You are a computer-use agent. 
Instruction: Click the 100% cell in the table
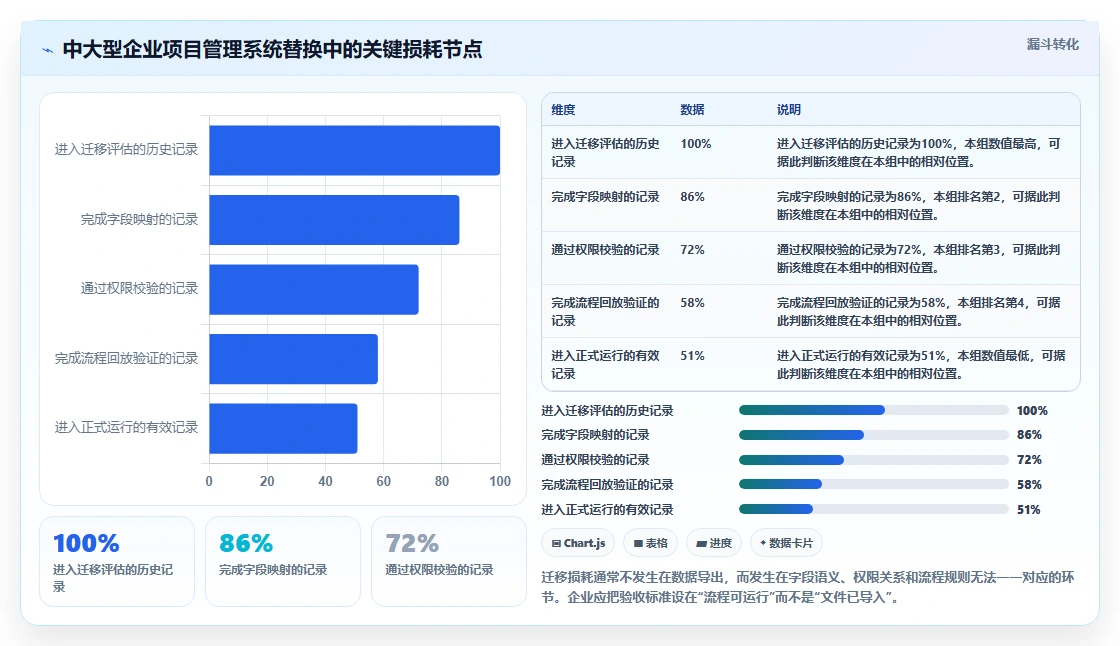[695, 144]
